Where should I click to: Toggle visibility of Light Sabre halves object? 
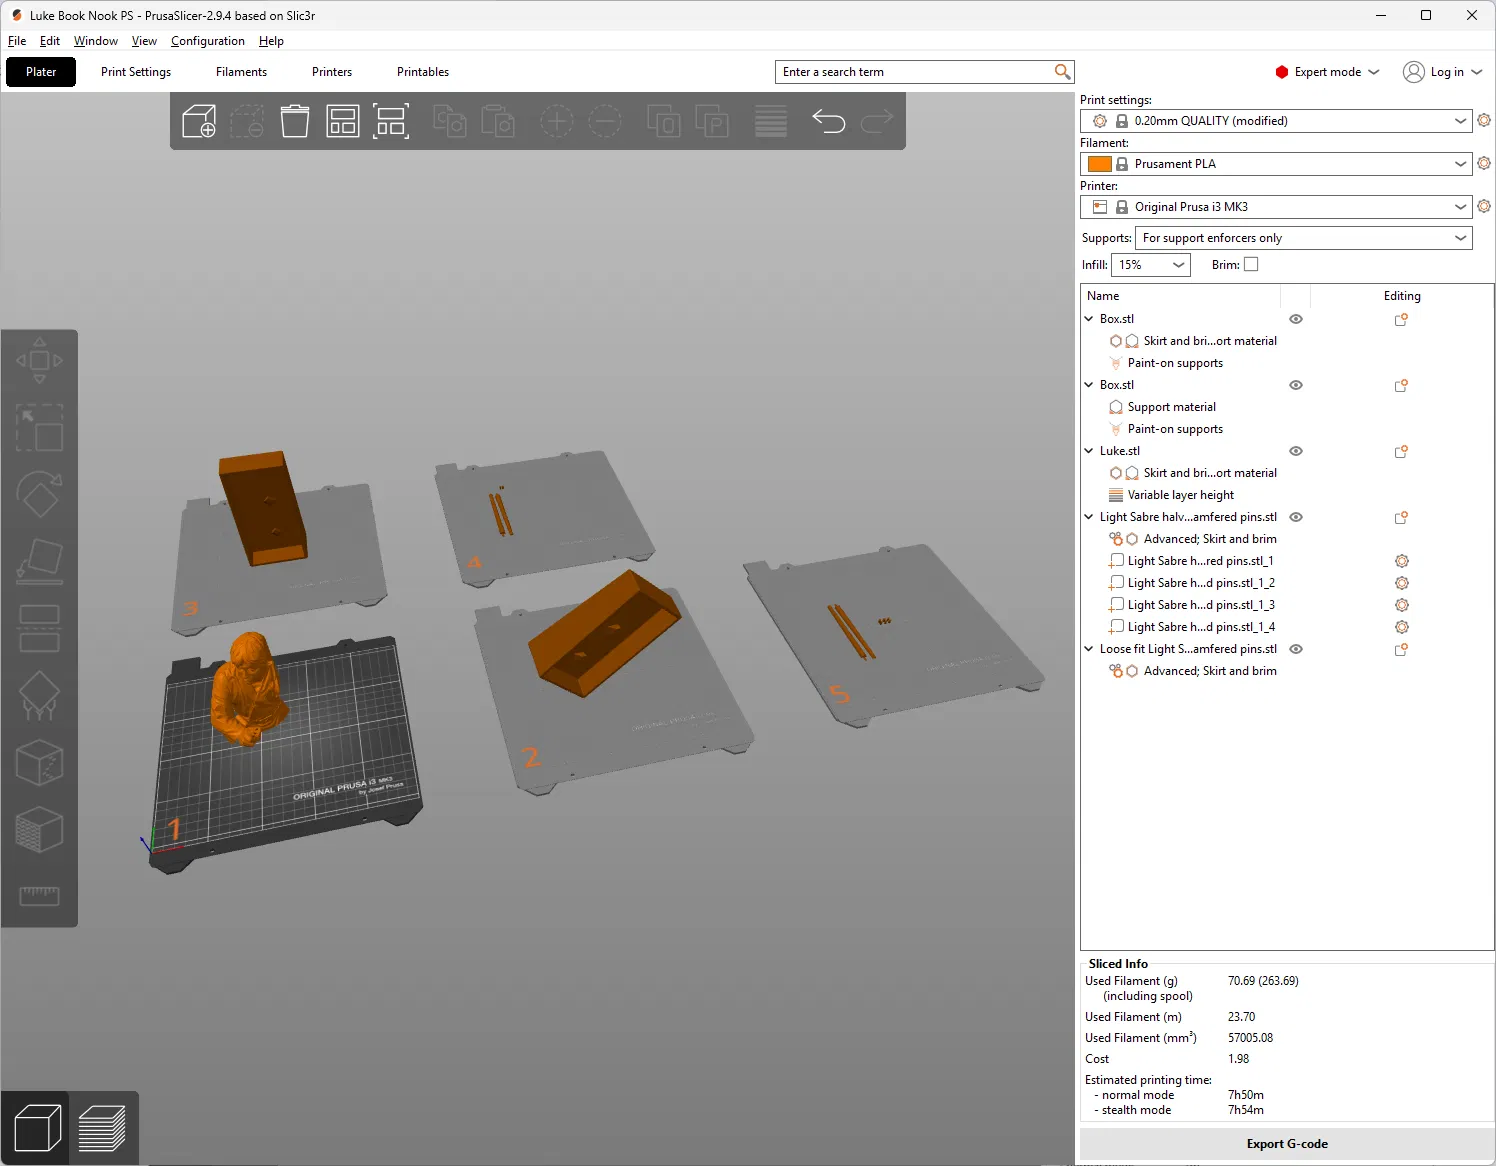coord(1296,517)
